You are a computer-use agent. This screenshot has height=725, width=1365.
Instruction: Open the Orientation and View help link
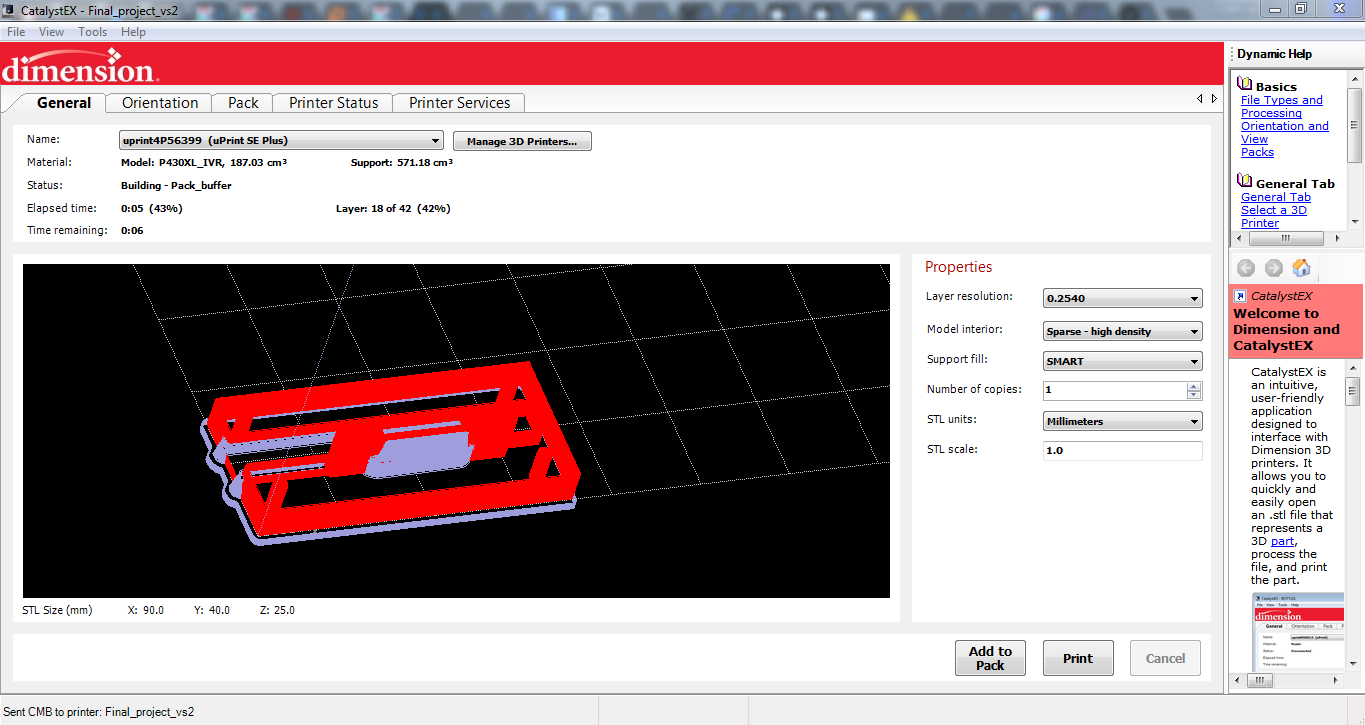(x=1284, y=133)
